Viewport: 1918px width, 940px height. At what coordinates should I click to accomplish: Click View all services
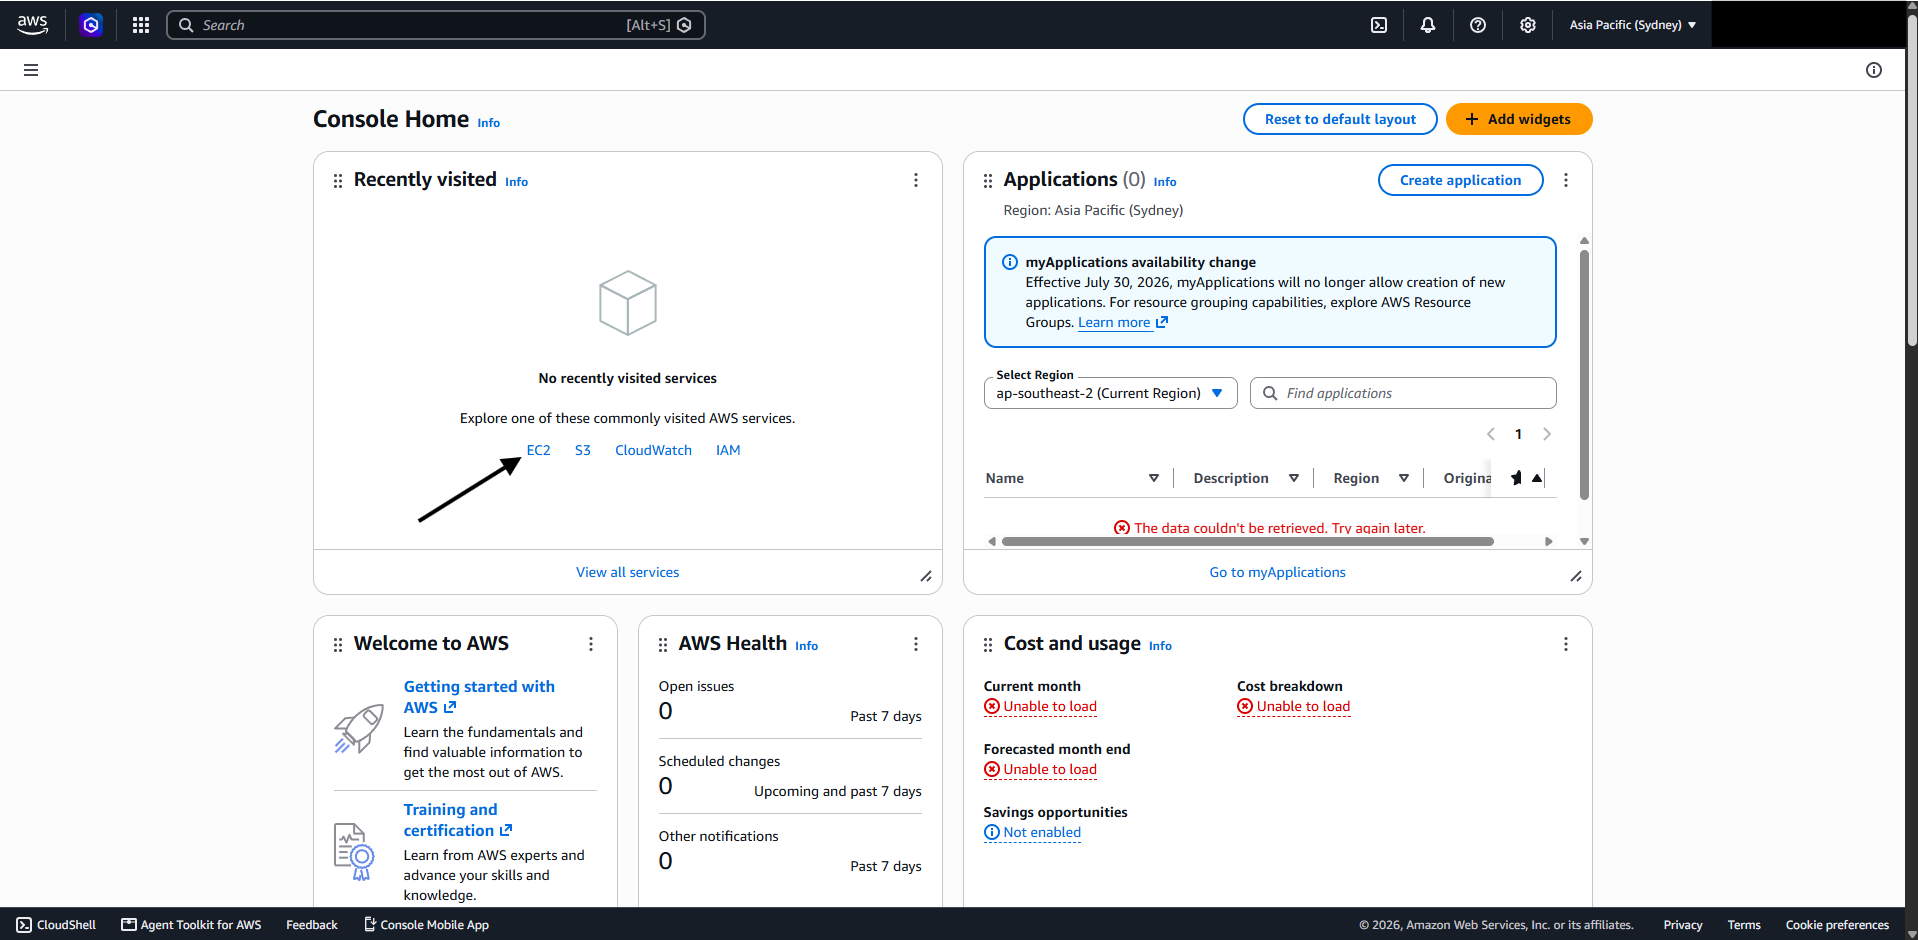[627, 572]
